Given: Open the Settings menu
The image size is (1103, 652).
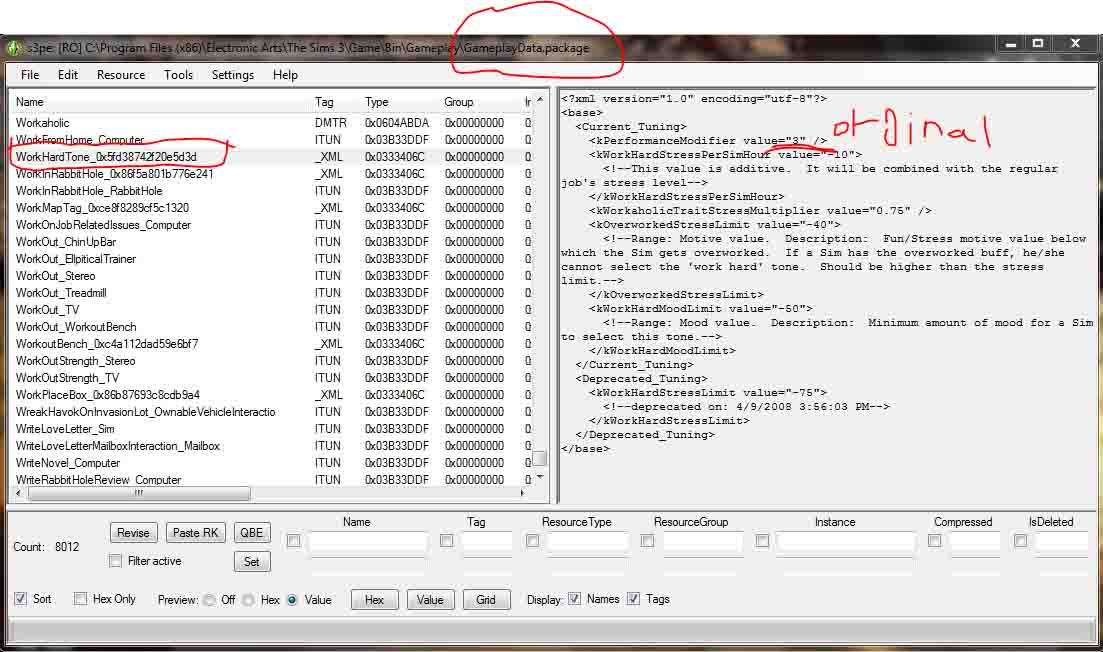Looking at the screenshot, I should coord(232,75).
